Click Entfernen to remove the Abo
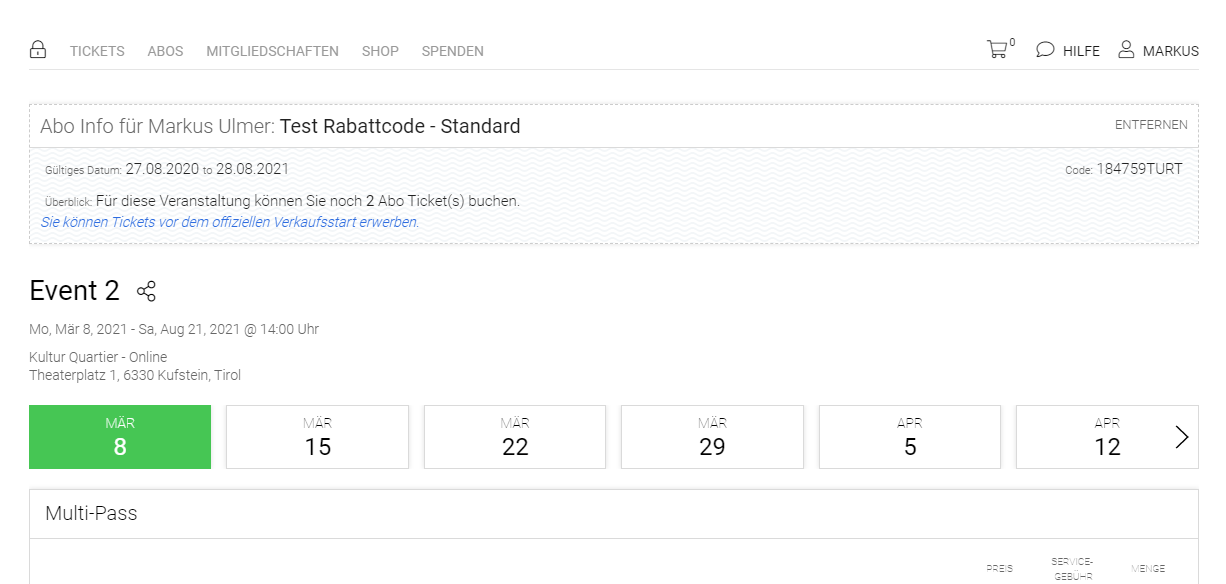The image size is (1226, 584). (x=1151, y=125)
